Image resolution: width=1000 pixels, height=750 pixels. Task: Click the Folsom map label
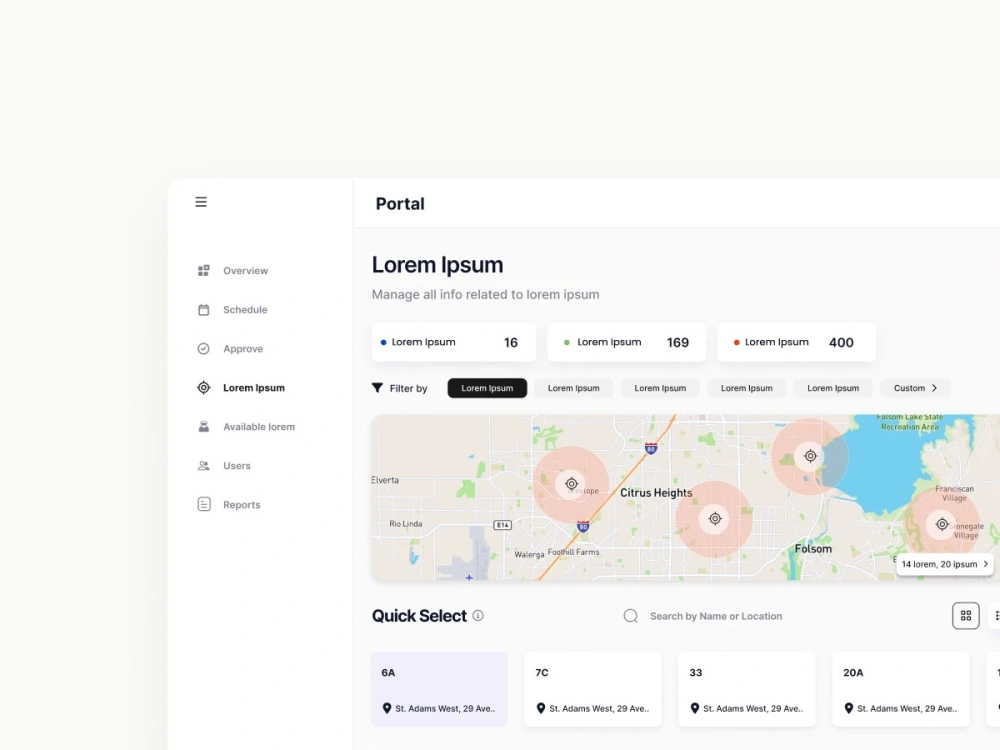813,548
